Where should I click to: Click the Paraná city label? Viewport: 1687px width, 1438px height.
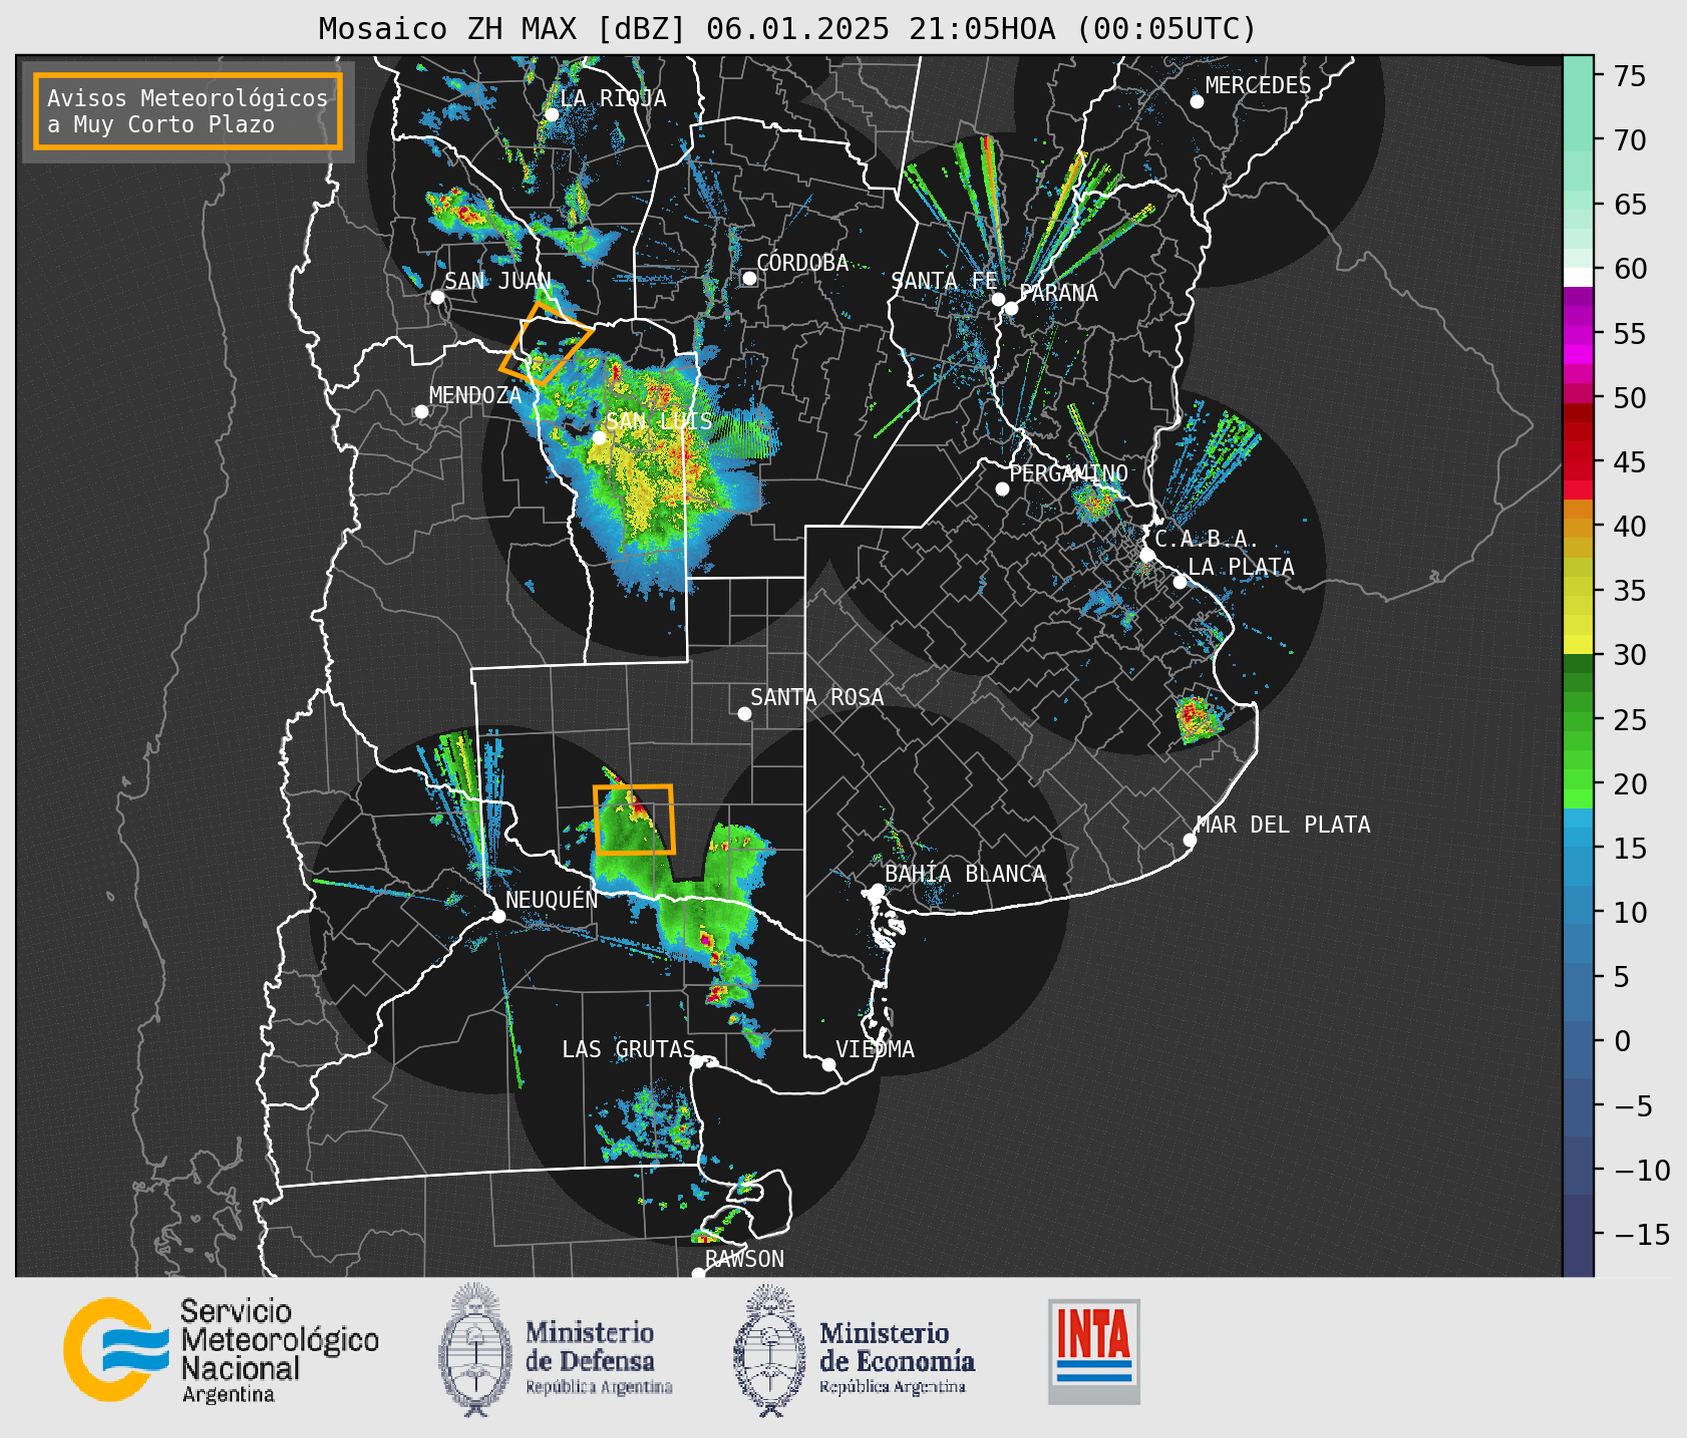click(1058, 293)
